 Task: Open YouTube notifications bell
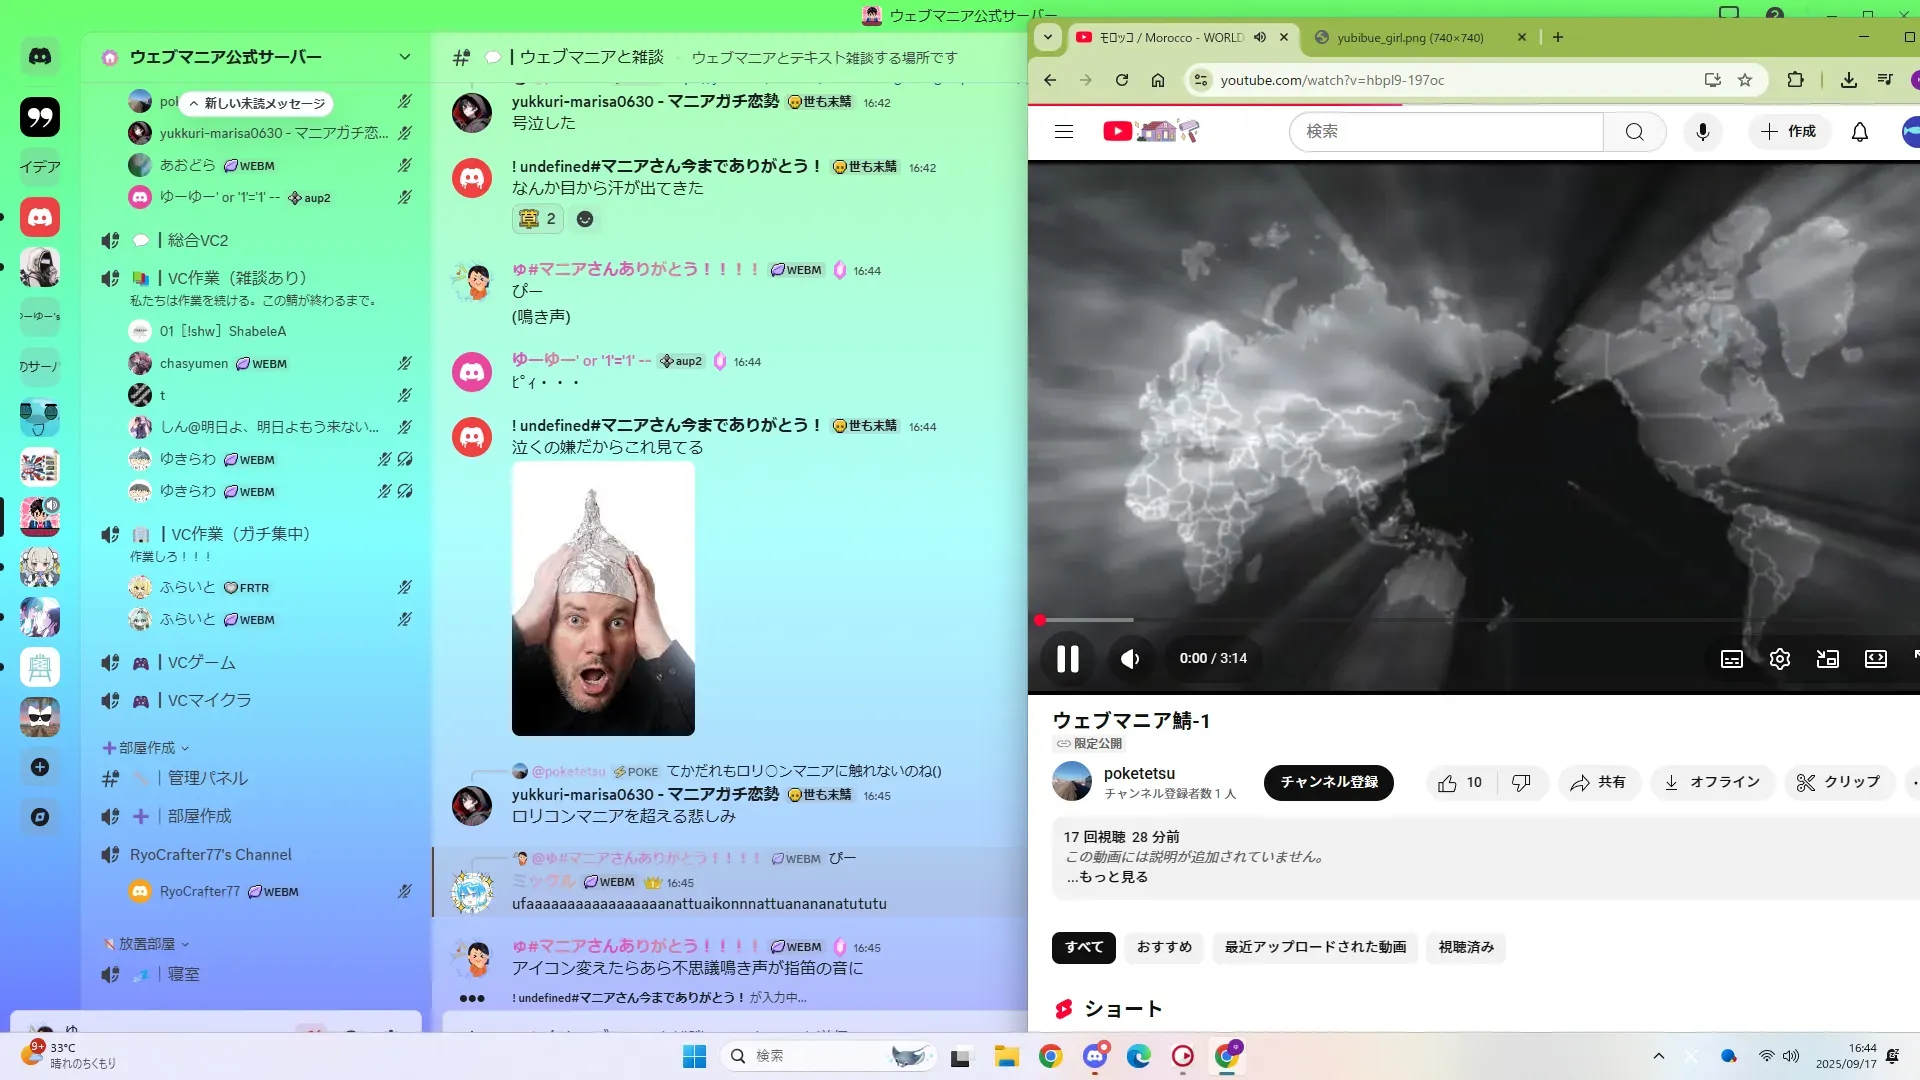coord(1859,132)
